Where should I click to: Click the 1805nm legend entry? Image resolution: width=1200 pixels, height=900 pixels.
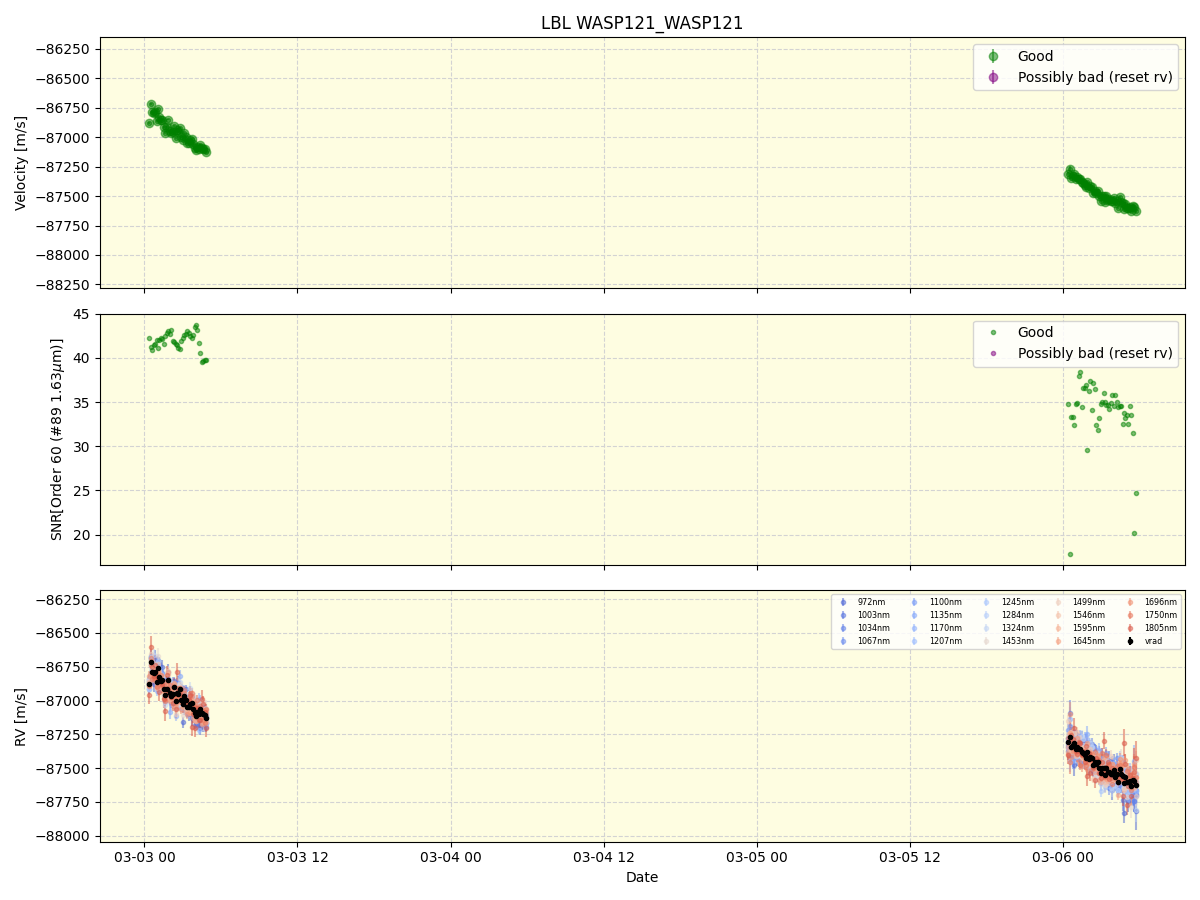click(1152, 628)
